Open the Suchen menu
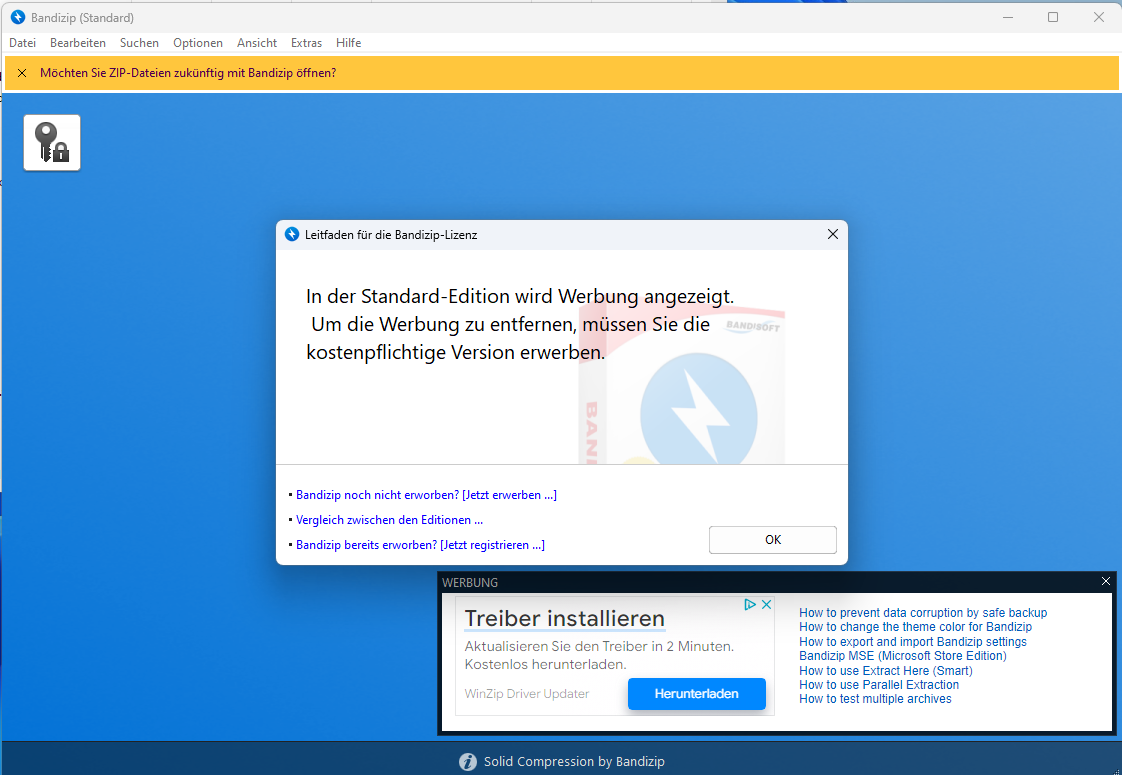 click(140, 43)
